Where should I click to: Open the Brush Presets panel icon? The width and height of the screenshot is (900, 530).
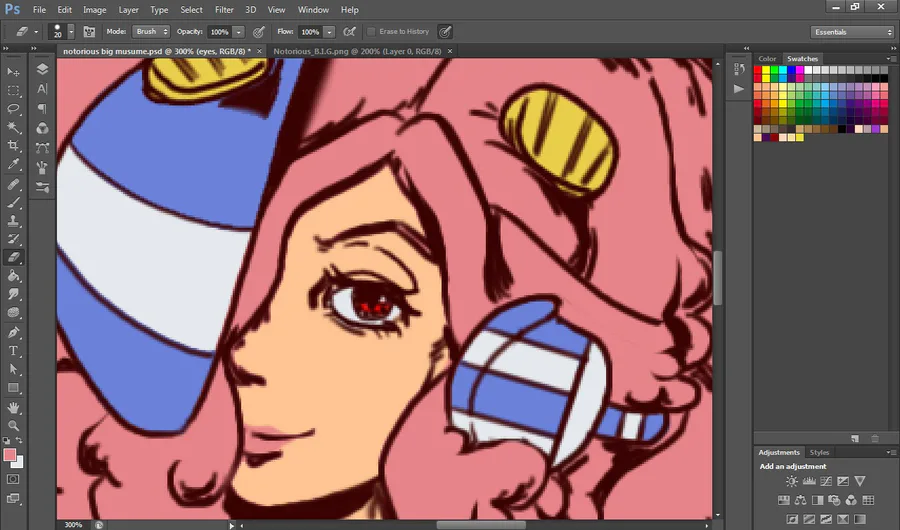[42, 188]
